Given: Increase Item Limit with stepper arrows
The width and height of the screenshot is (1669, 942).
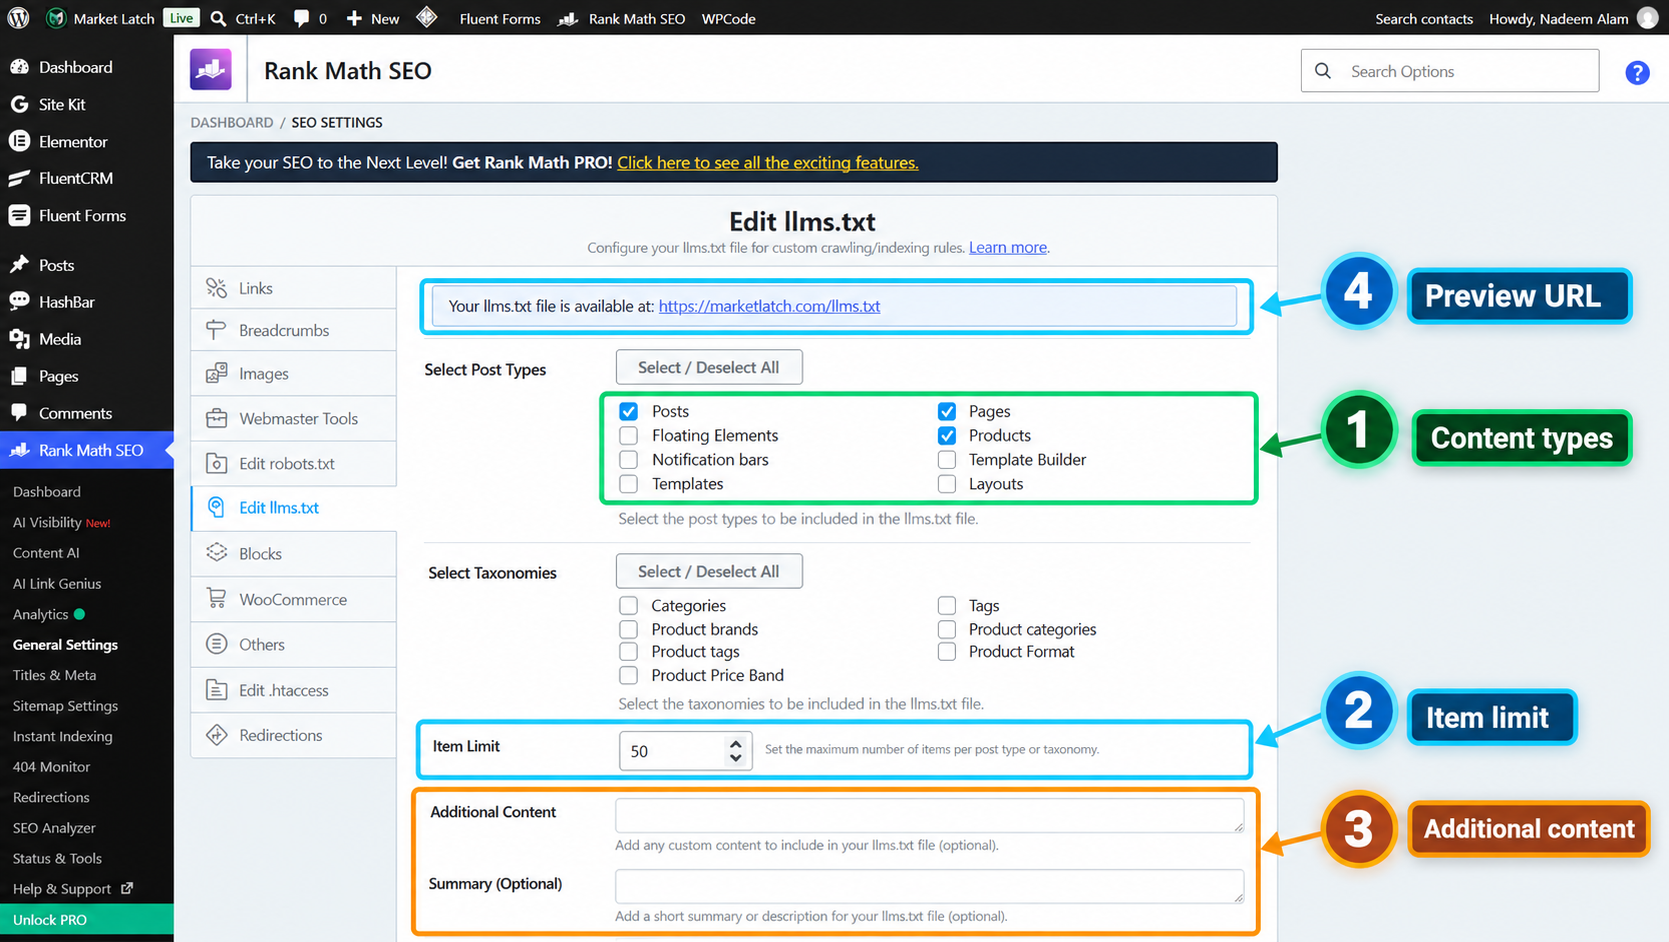Looking at the screenshot, I should click(x=736, y=744).
